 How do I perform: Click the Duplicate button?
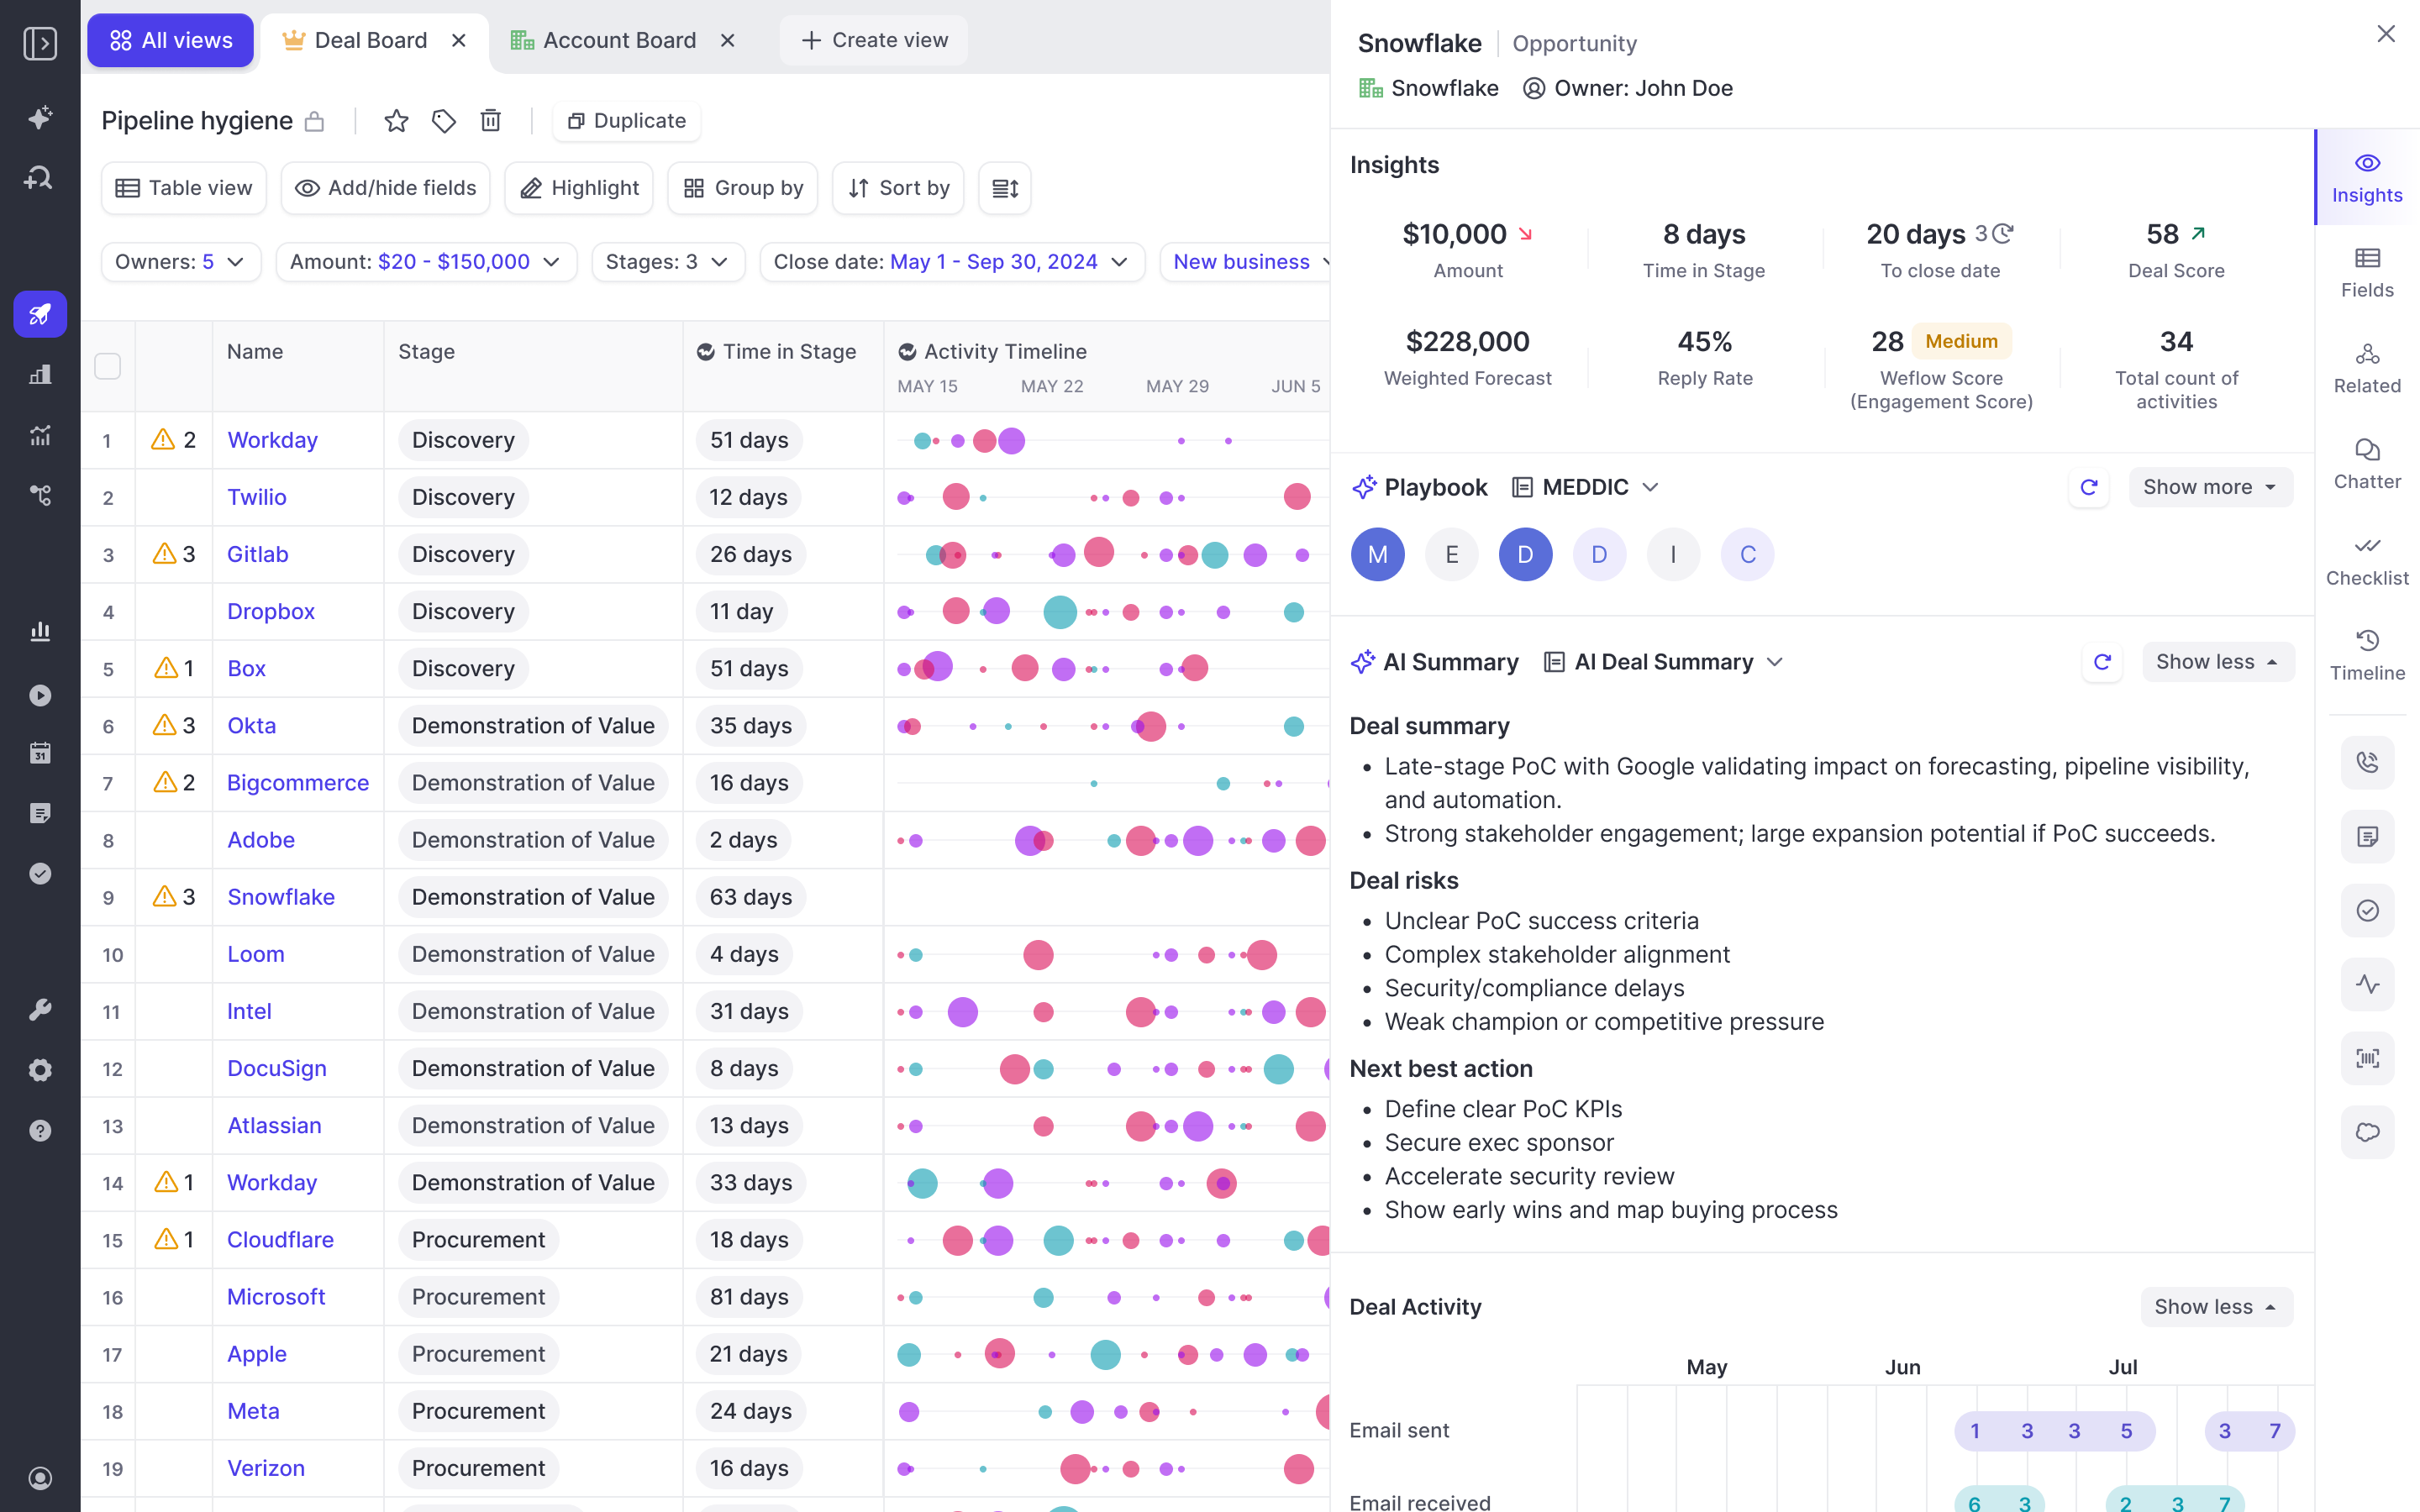[x=627, y=121]
